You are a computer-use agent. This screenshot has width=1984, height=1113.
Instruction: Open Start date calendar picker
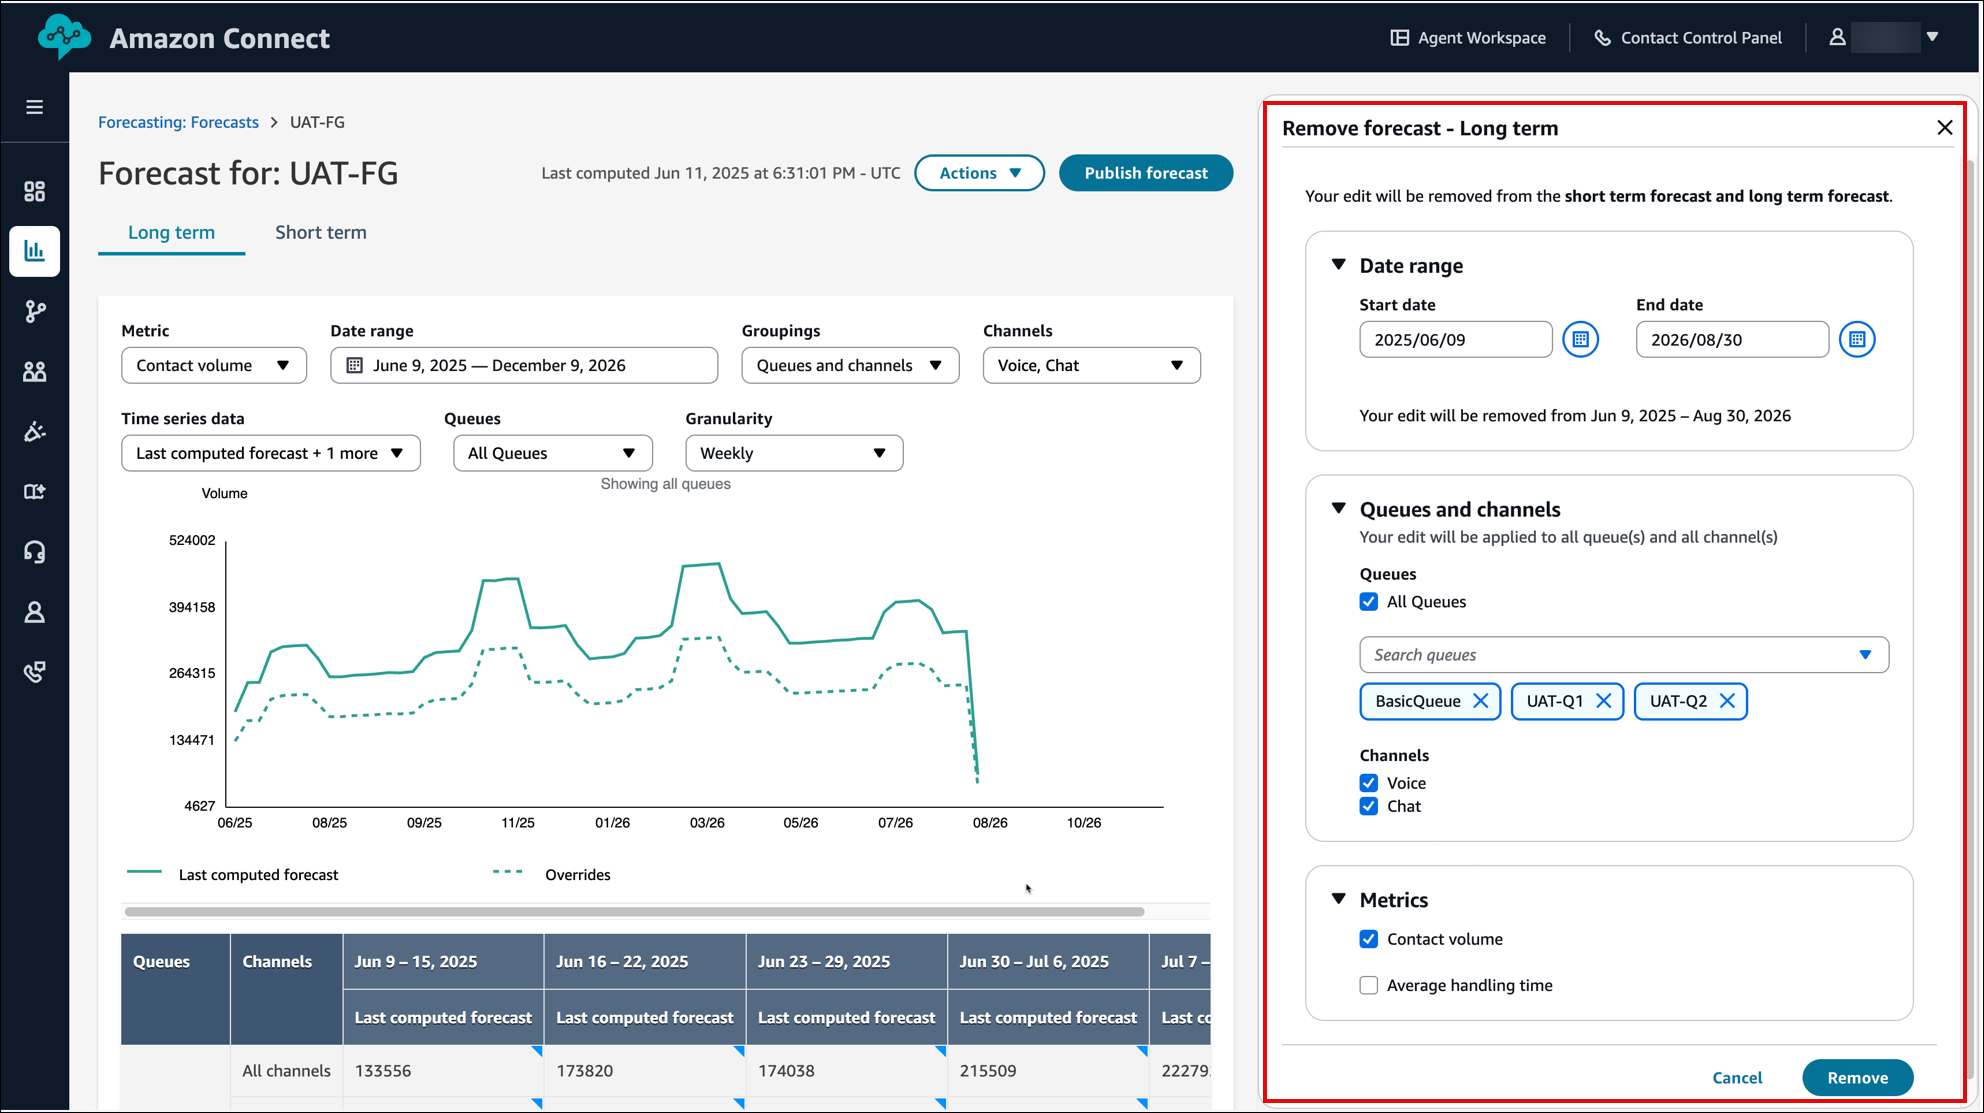1580,340
